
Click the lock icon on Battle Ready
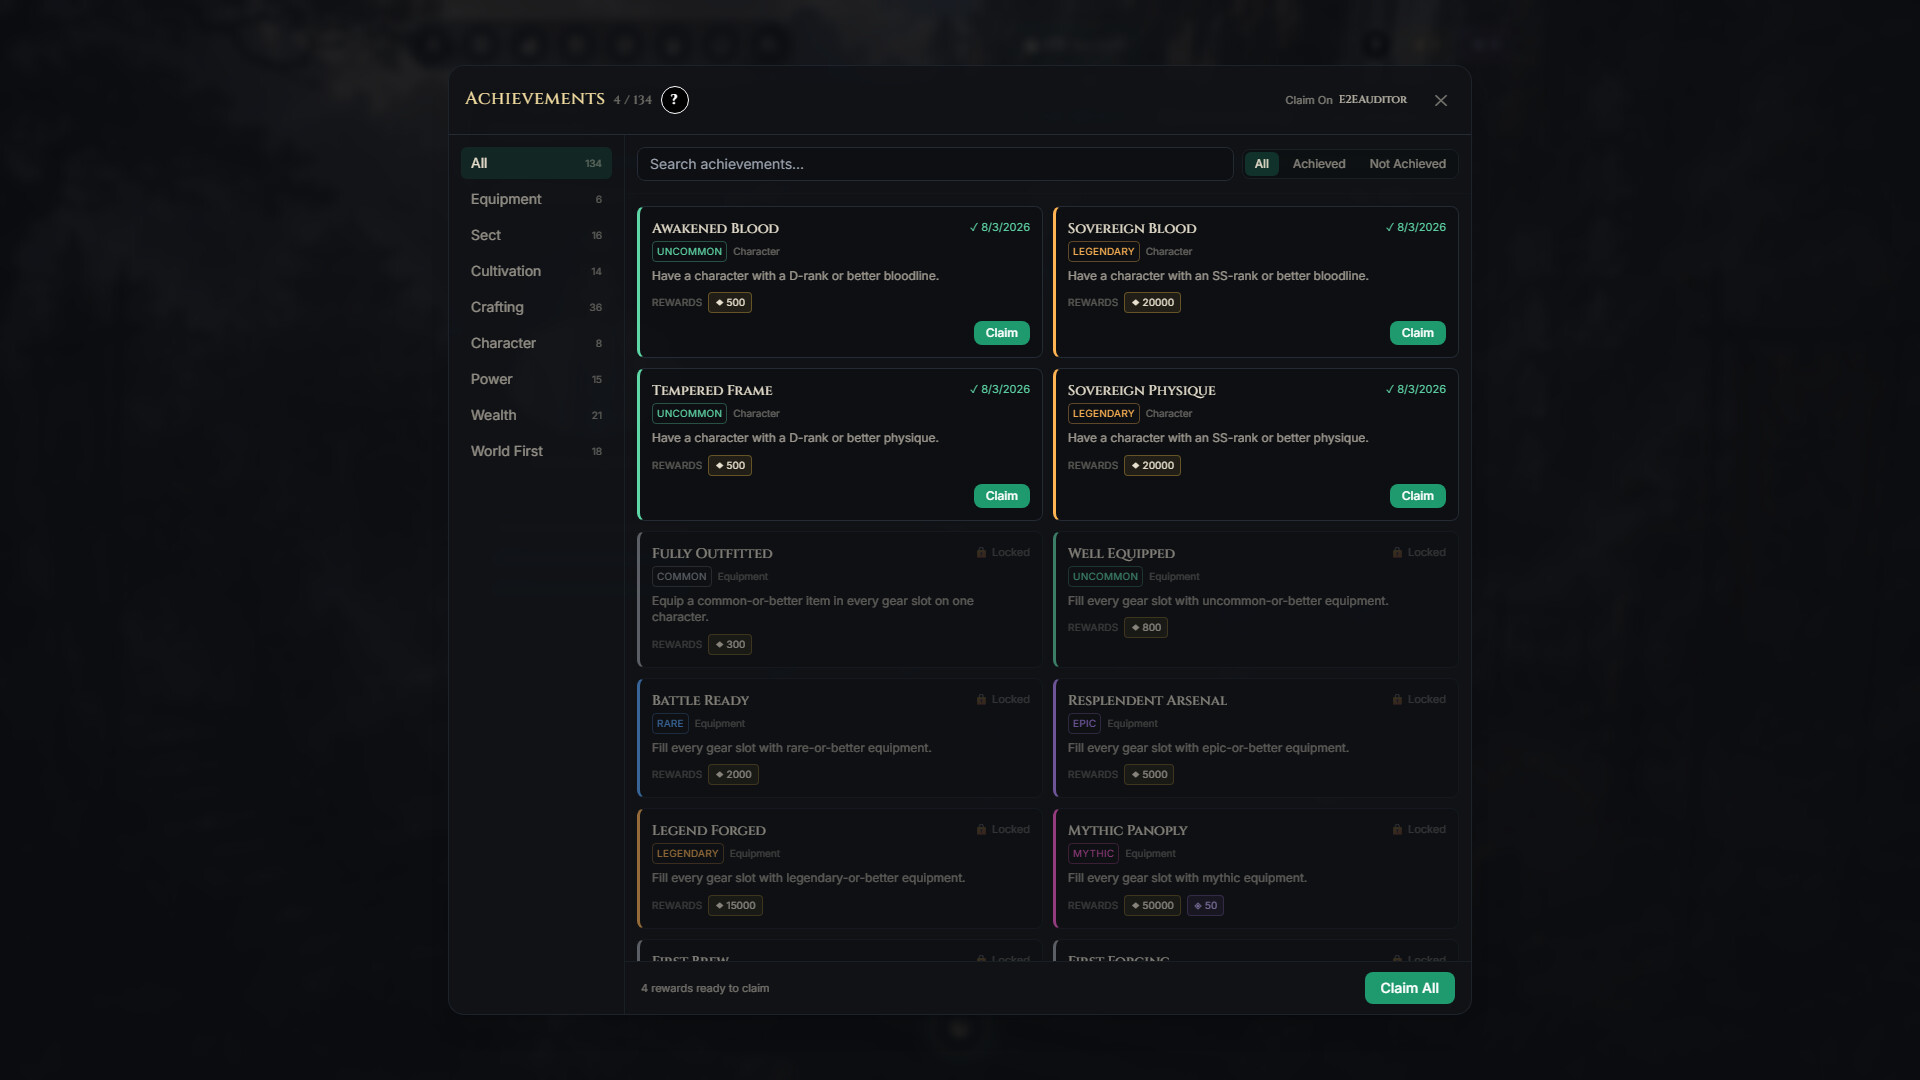(x=981, y=700)
